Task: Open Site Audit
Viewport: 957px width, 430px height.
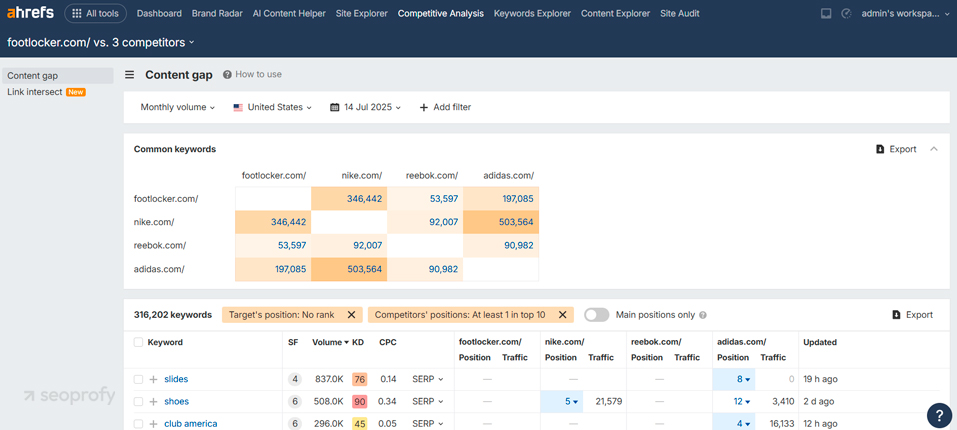Action: tap(680, 13)
